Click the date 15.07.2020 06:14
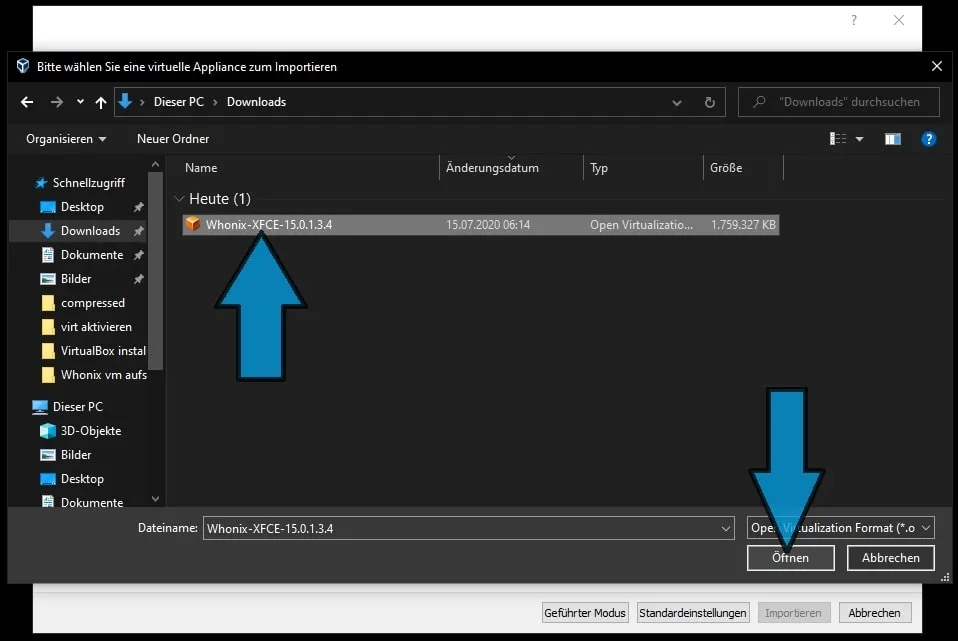958x641 pixels. [488, 225]
